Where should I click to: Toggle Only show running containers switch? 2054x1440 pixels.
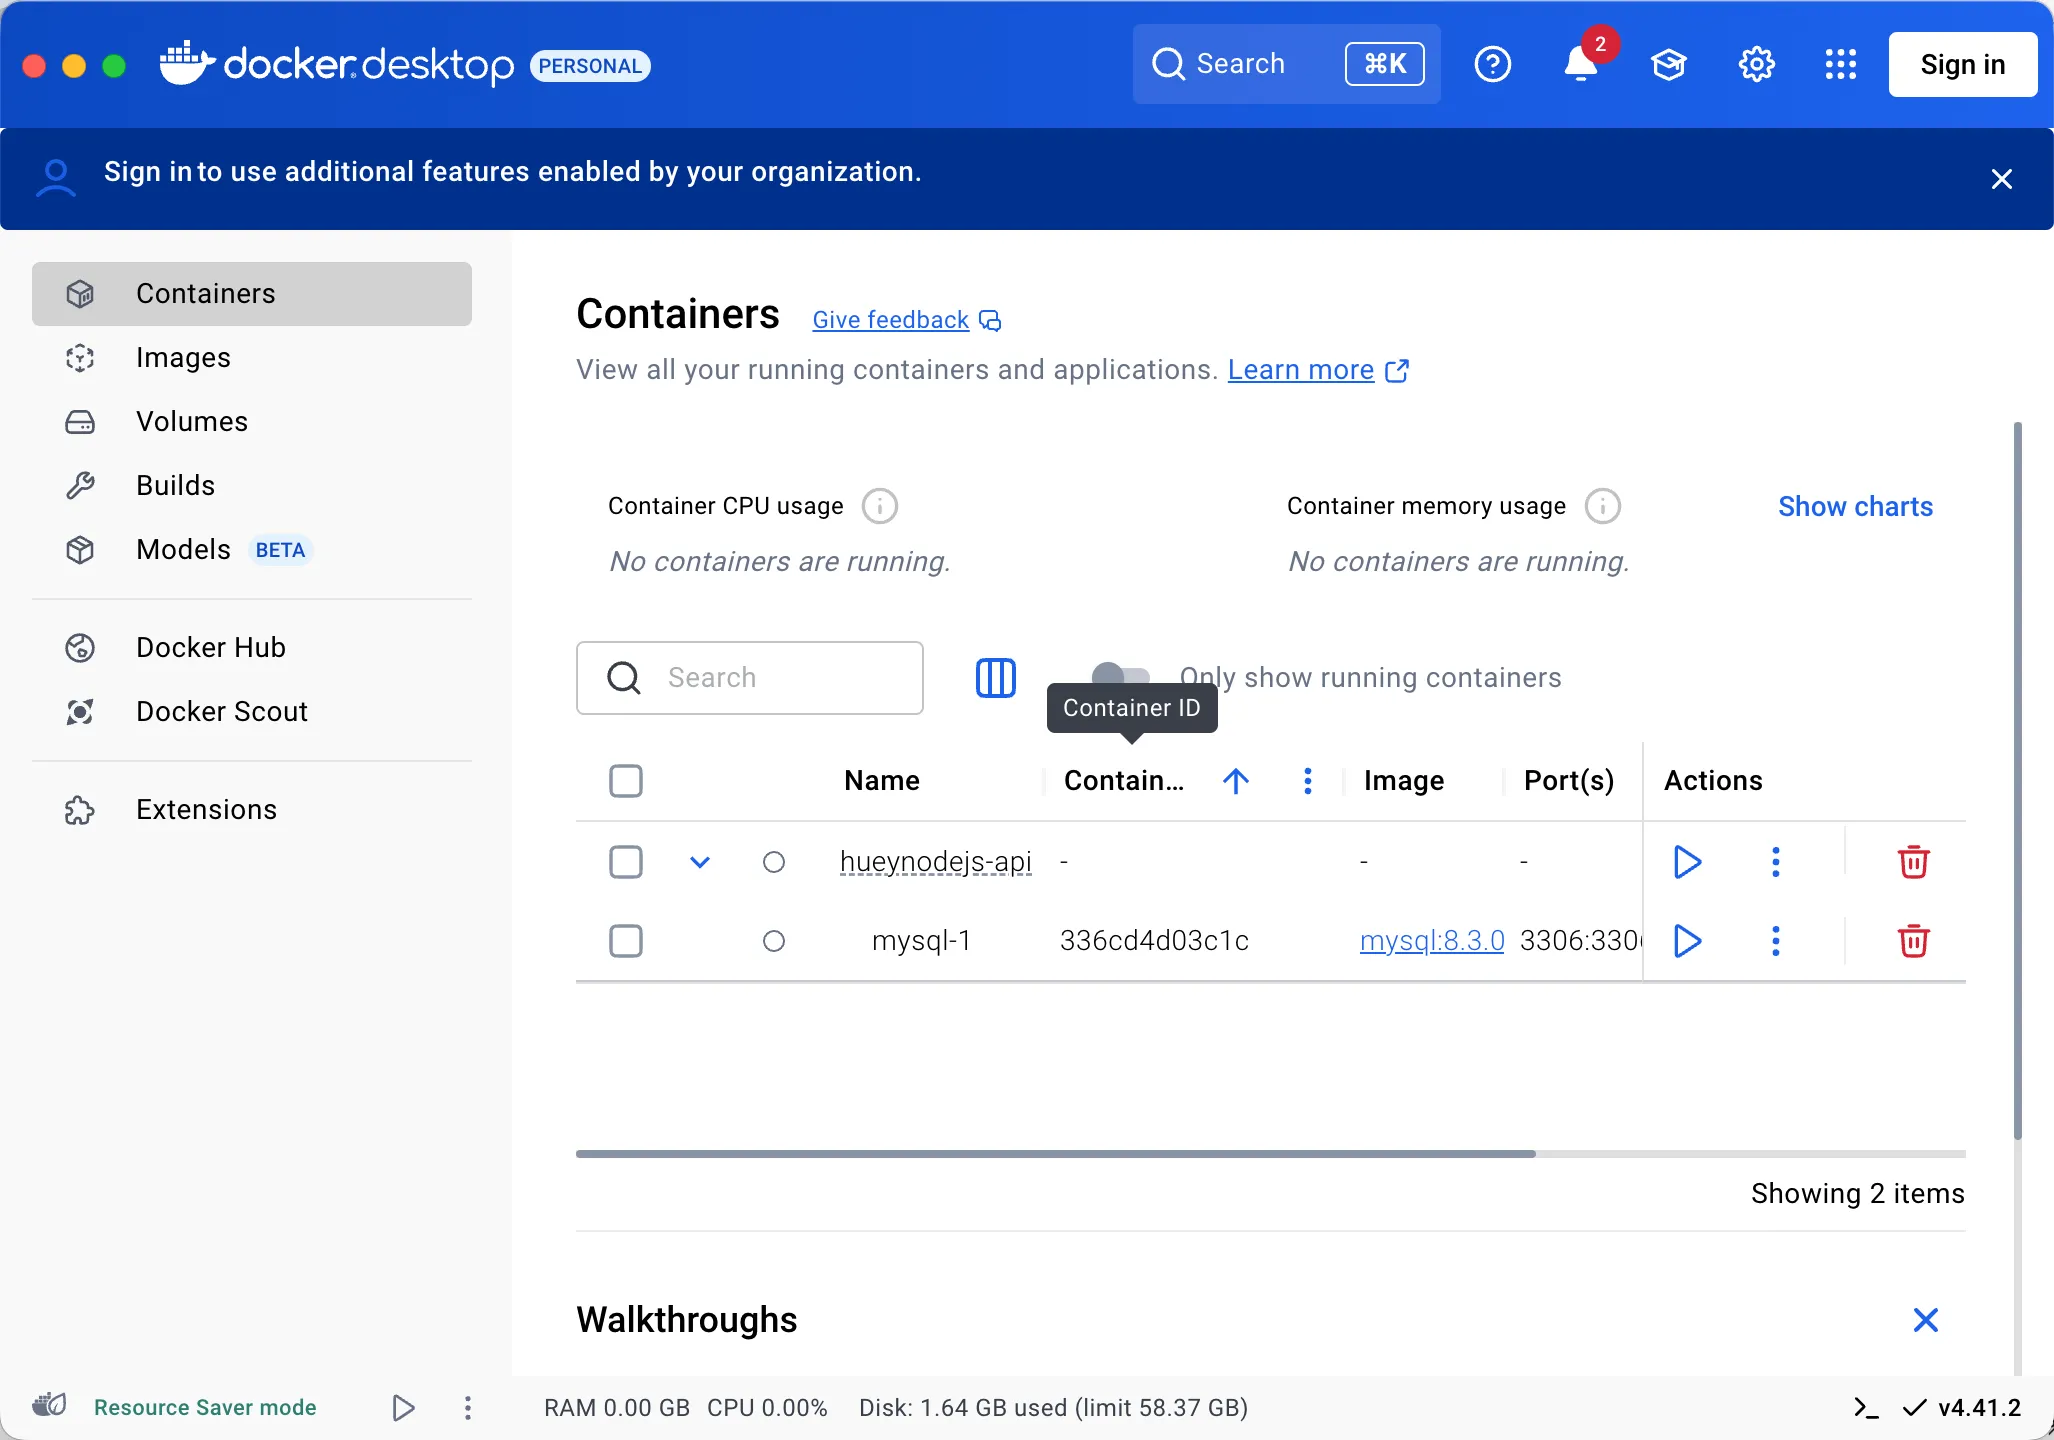[x=1120, y=676]
